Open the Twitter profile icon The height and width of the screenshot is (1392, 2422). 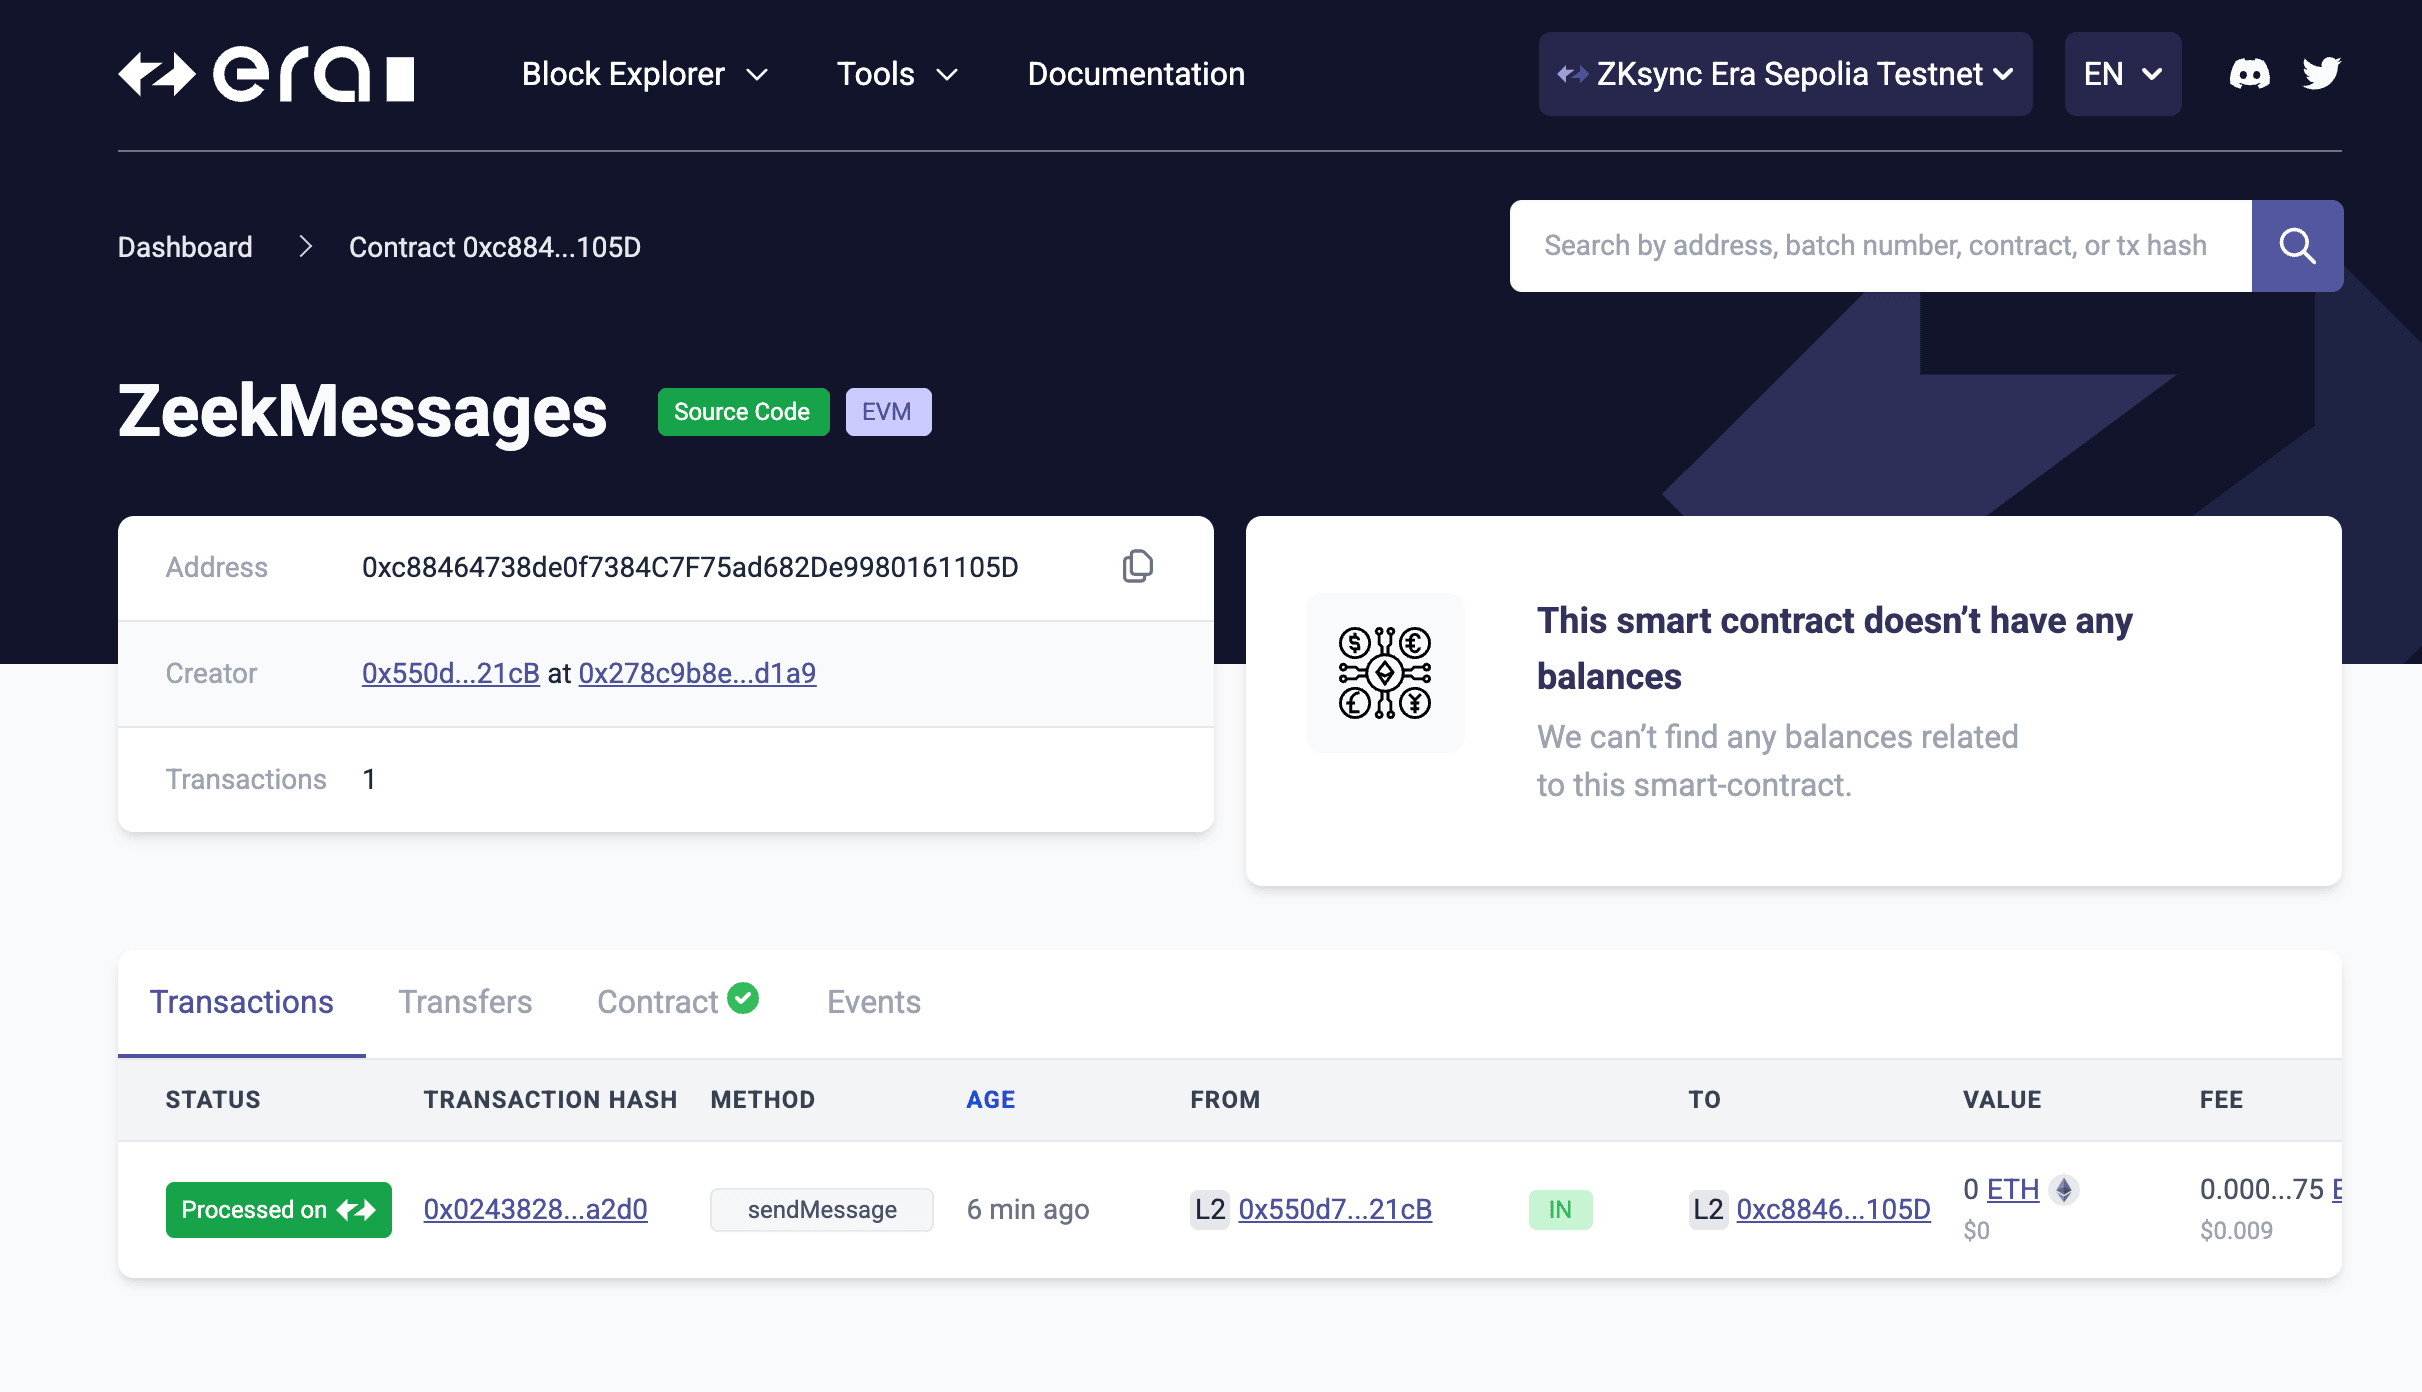click(x=2322, y=73)
